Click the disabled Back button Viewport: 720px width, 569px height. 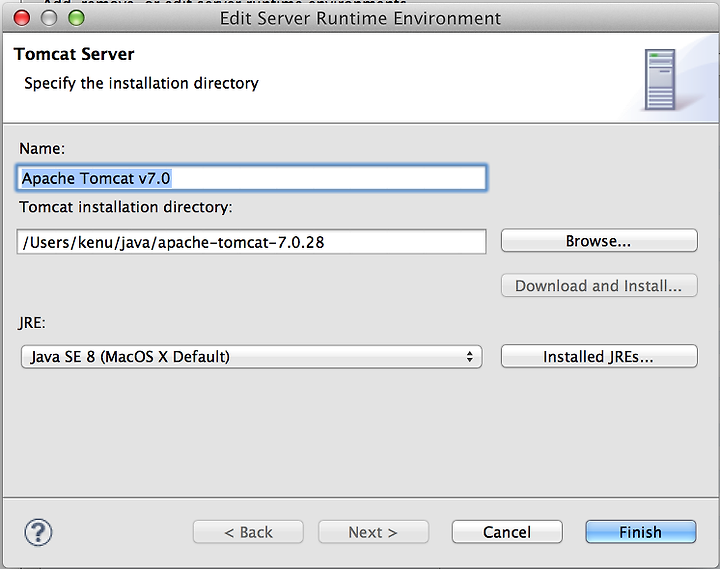tap(248, 532)
